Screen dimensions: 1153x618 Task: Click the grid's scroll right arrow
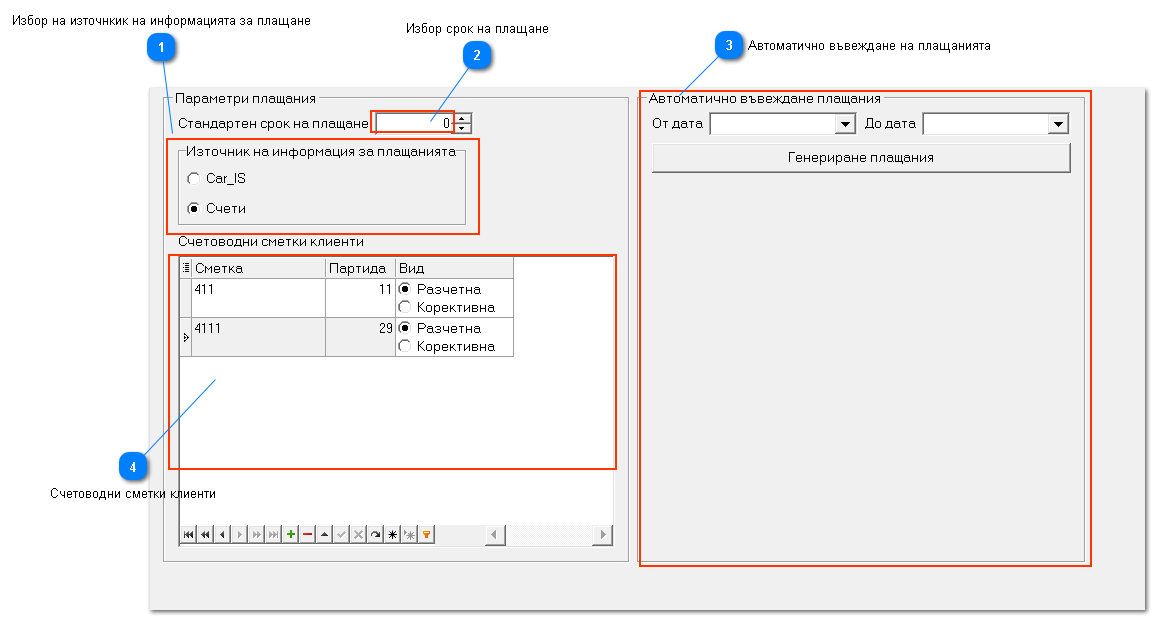602,535
